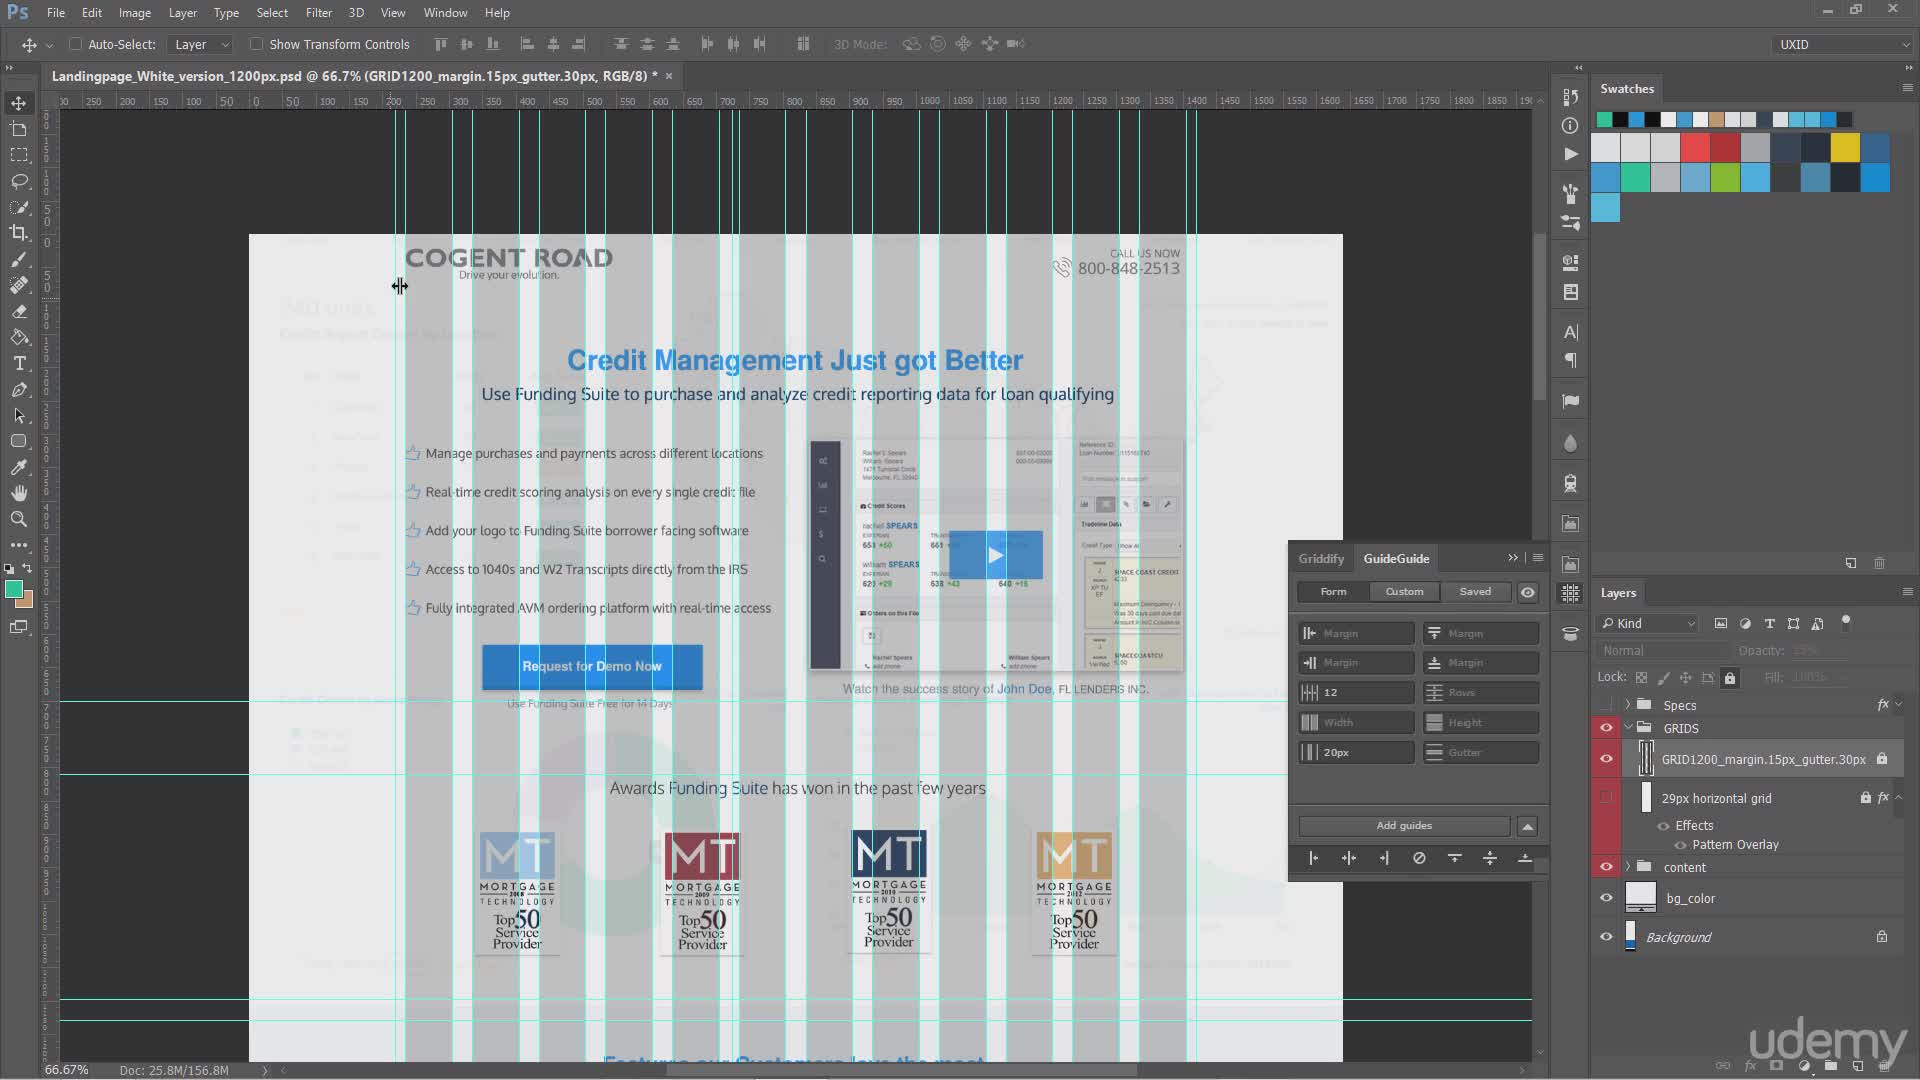Select the Artboard tool
1920x1080 pixels.
pos(19,129)
